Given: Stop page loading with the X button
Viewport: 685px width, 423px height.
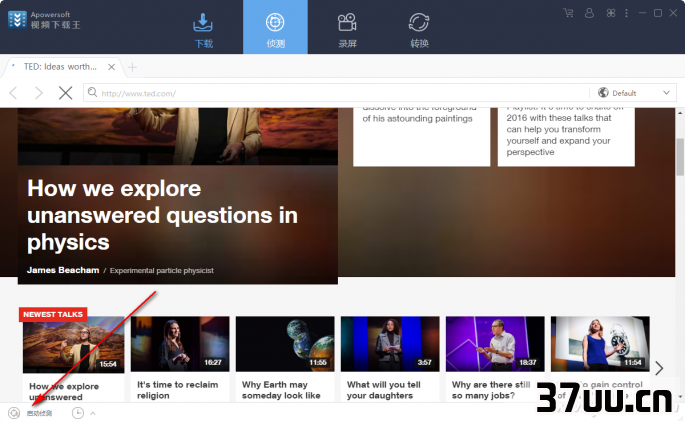Looking at the screenshot, I should (x=66, y=93).
